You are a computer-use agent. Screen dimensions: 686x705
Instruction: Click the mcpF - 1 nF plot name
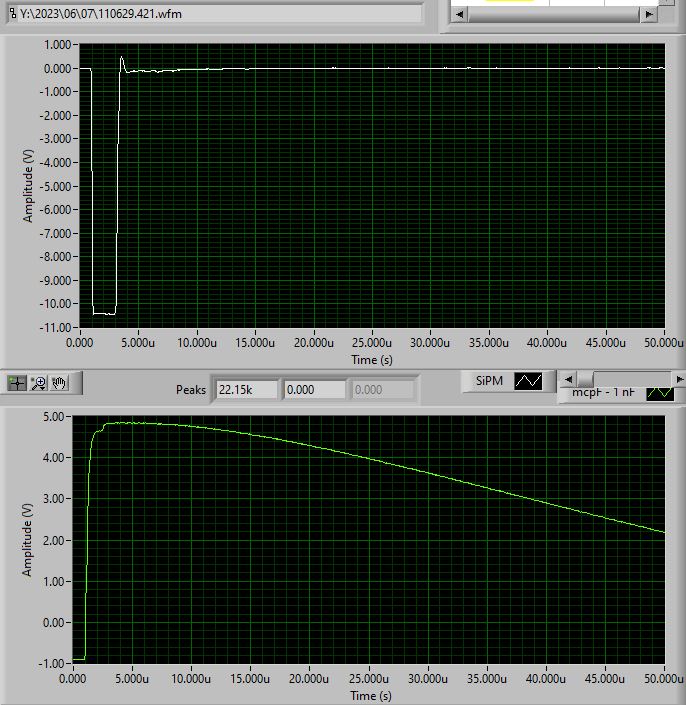[x=603, y=393]
